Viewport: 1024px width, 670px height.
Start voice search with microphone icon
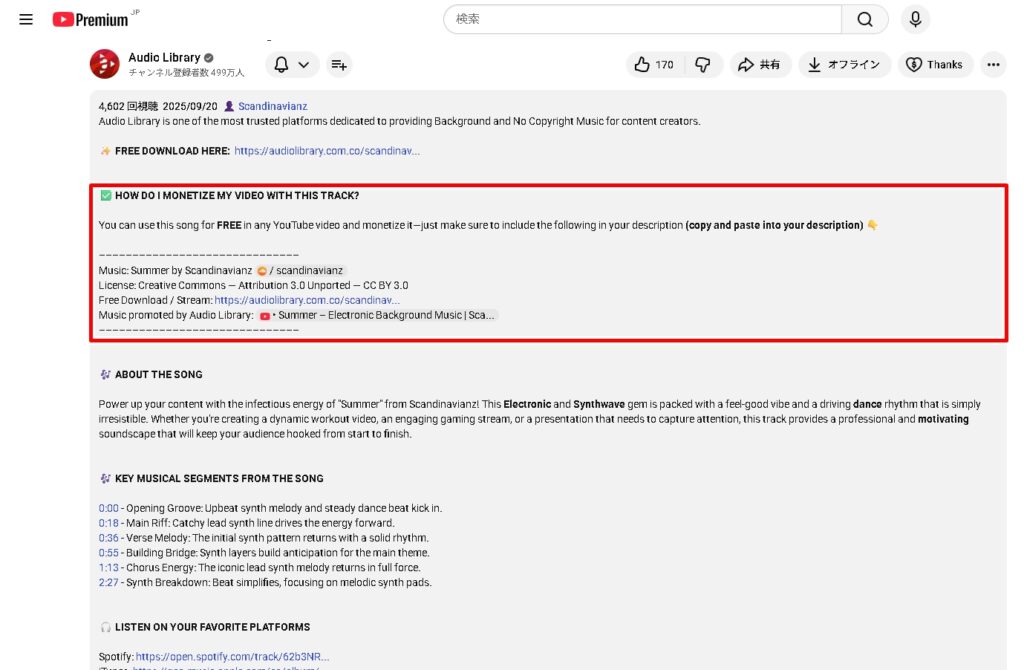pos(914,19)
